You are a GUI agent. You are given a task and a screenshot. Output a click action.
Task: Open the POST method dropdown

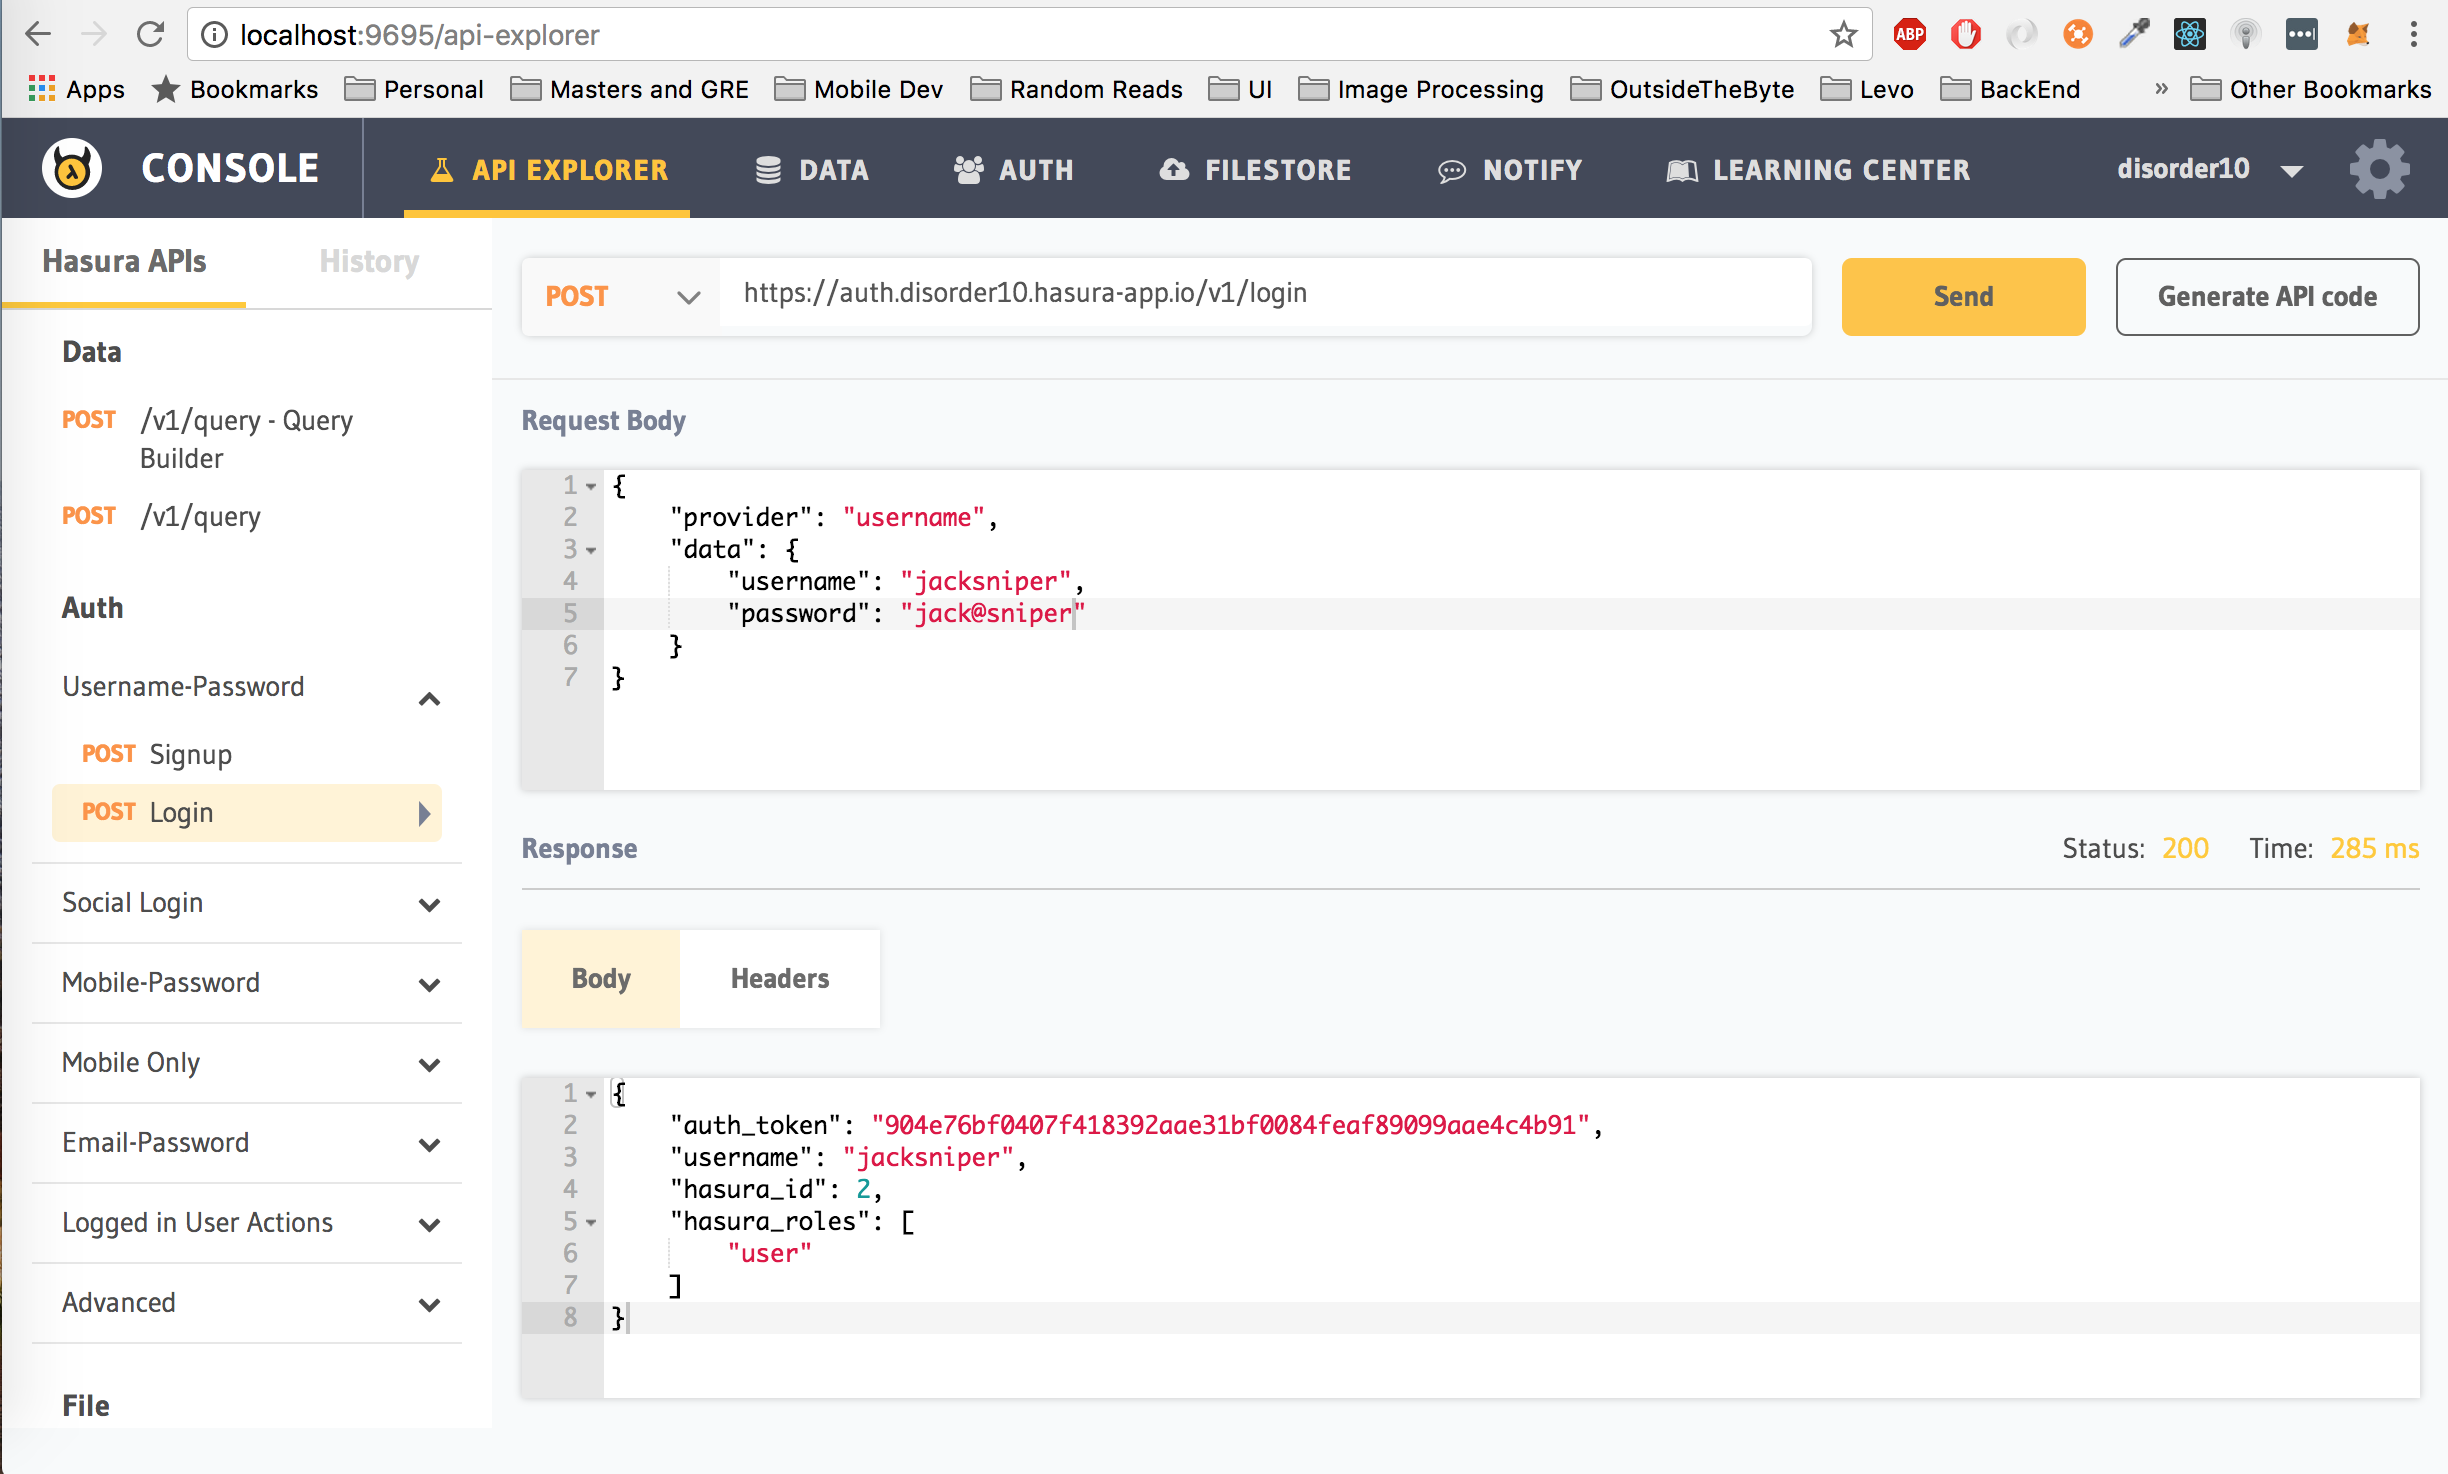click(621, 297)
